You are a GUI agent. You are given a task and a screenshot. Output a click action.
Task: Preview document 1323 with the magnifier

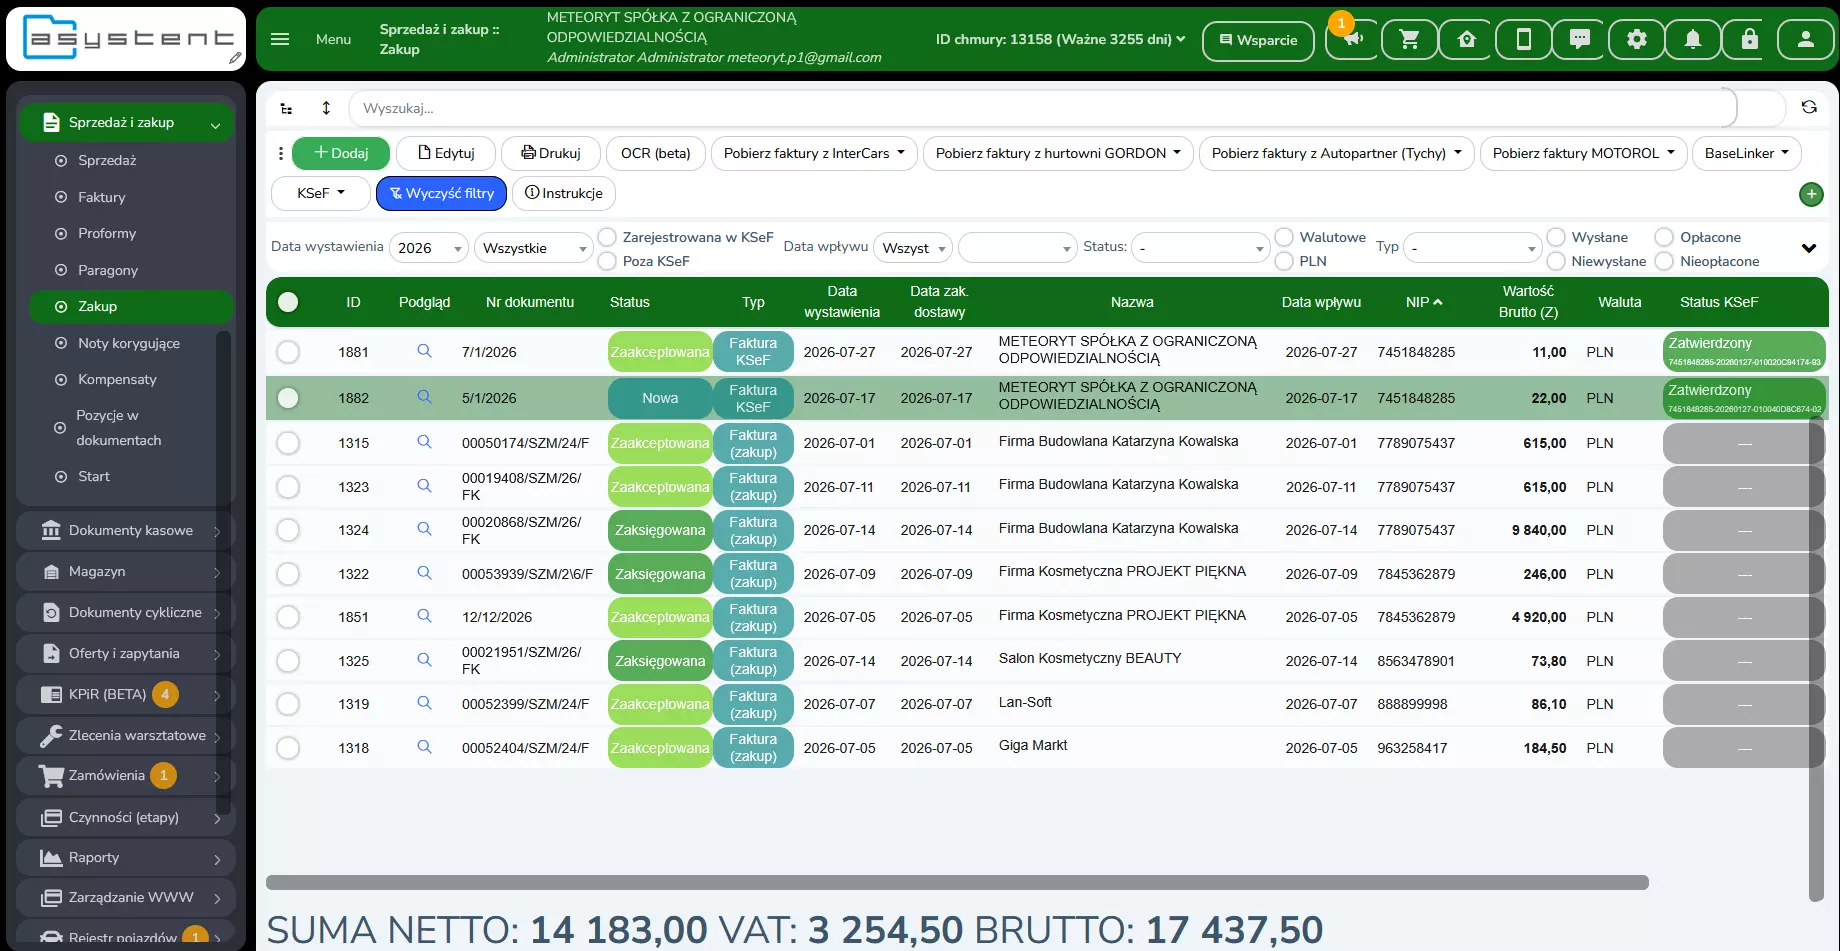point(424,486)
